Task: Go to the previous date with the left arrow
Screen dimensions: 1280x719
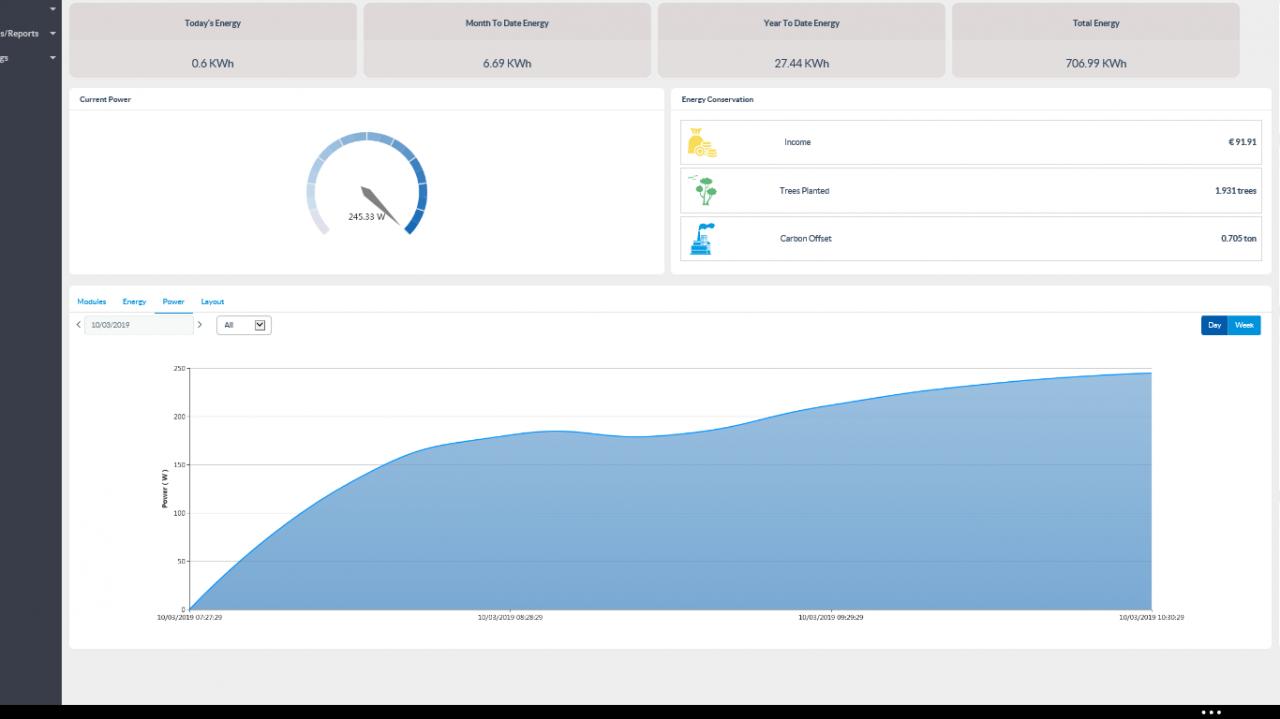Action: click(x=79, y=325)
